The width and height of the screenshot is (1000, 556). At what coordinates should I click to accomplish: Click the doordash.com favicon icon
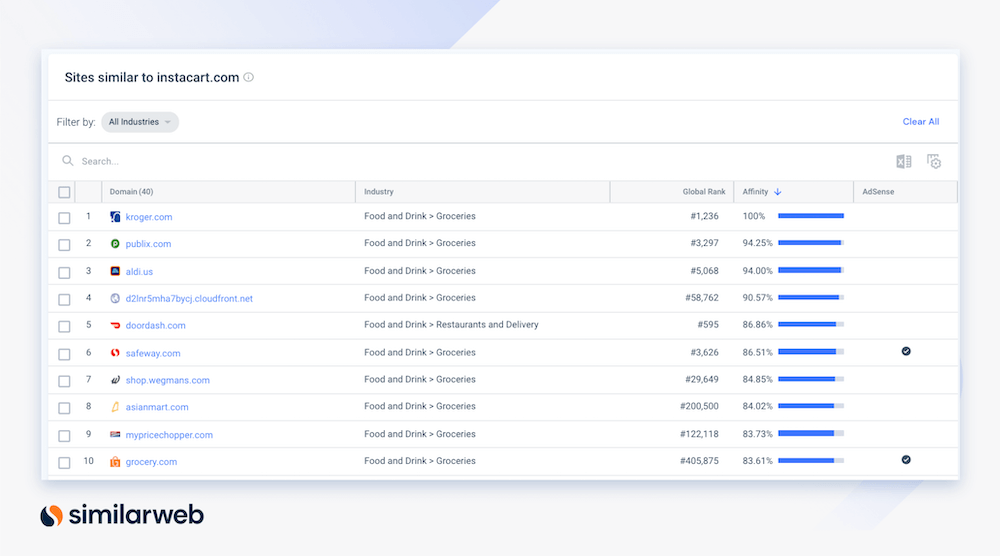click(x=115, y=325)
